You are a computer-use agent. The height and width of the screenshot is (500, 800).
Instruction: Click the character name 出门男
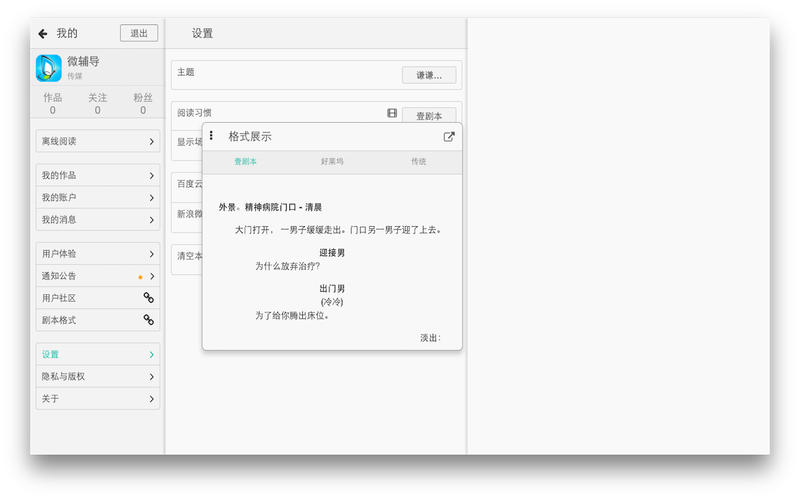[x=332, y=289]
